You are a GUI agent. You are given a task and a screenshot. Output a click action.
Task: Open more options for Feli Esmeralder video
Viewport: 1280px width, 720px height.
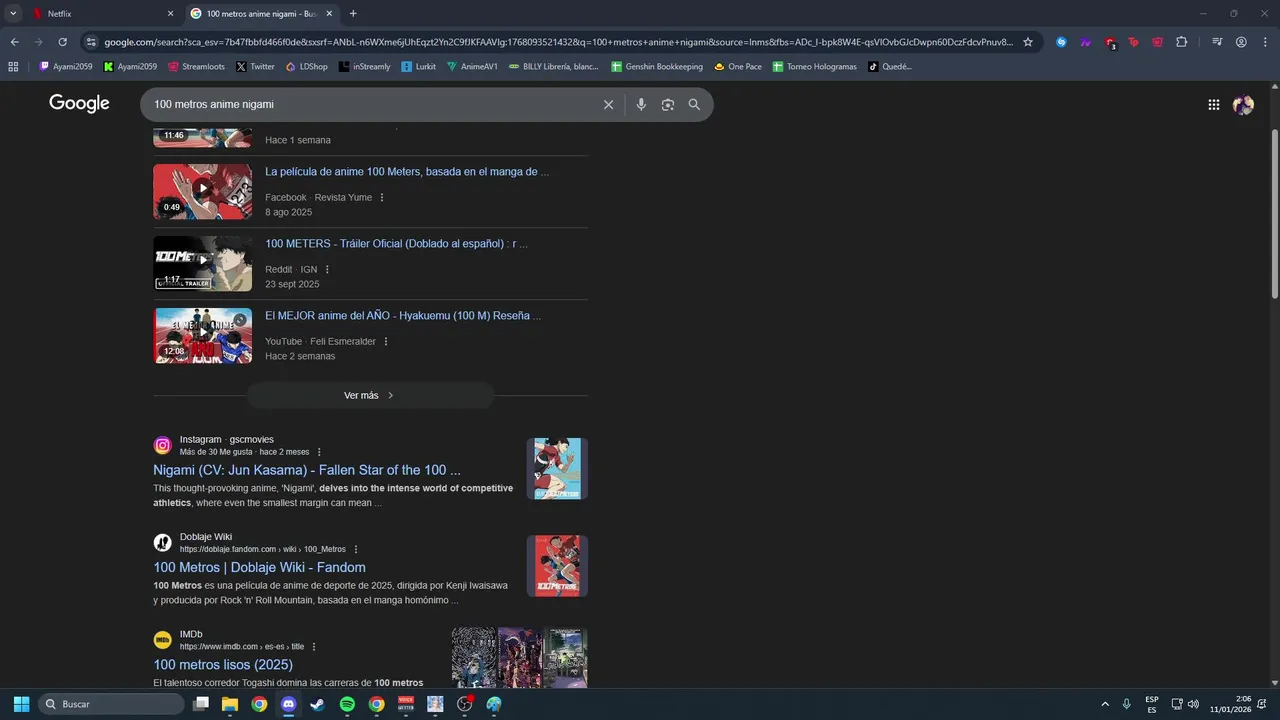point(386,342)
